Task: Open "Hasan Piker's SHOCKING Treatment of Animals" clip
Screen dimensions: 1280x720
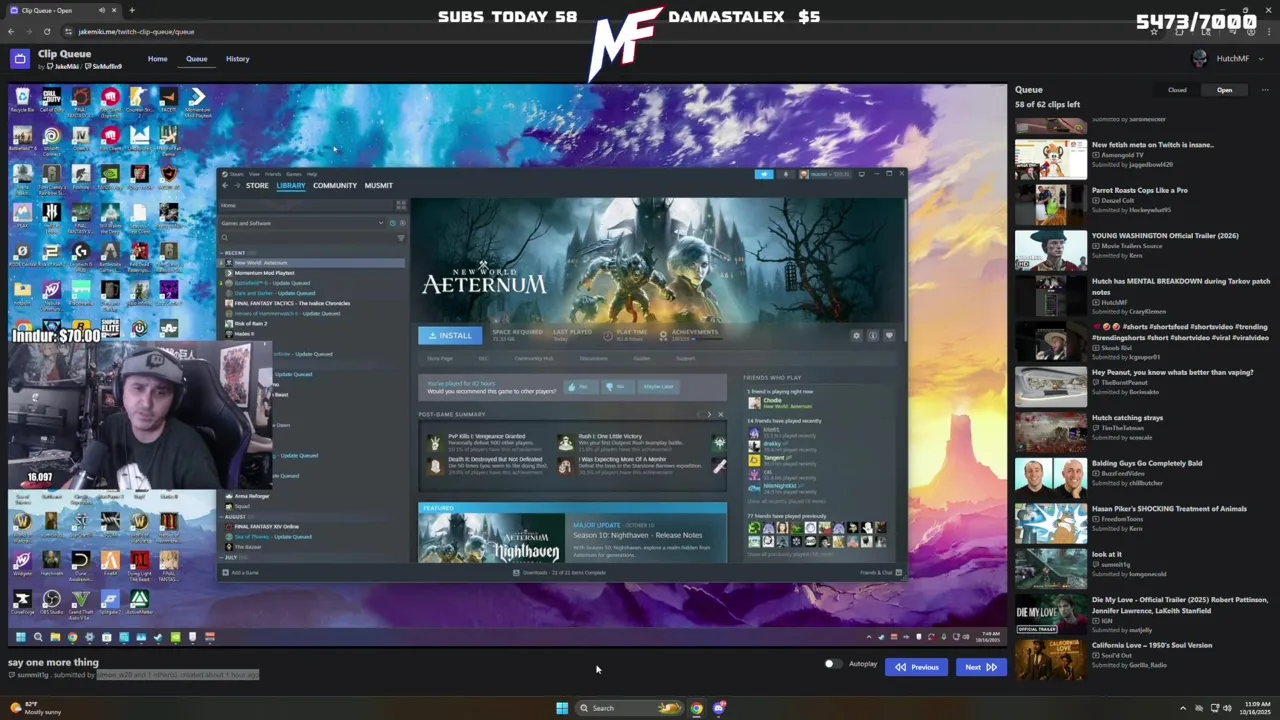Action: tap(1169, 509)
